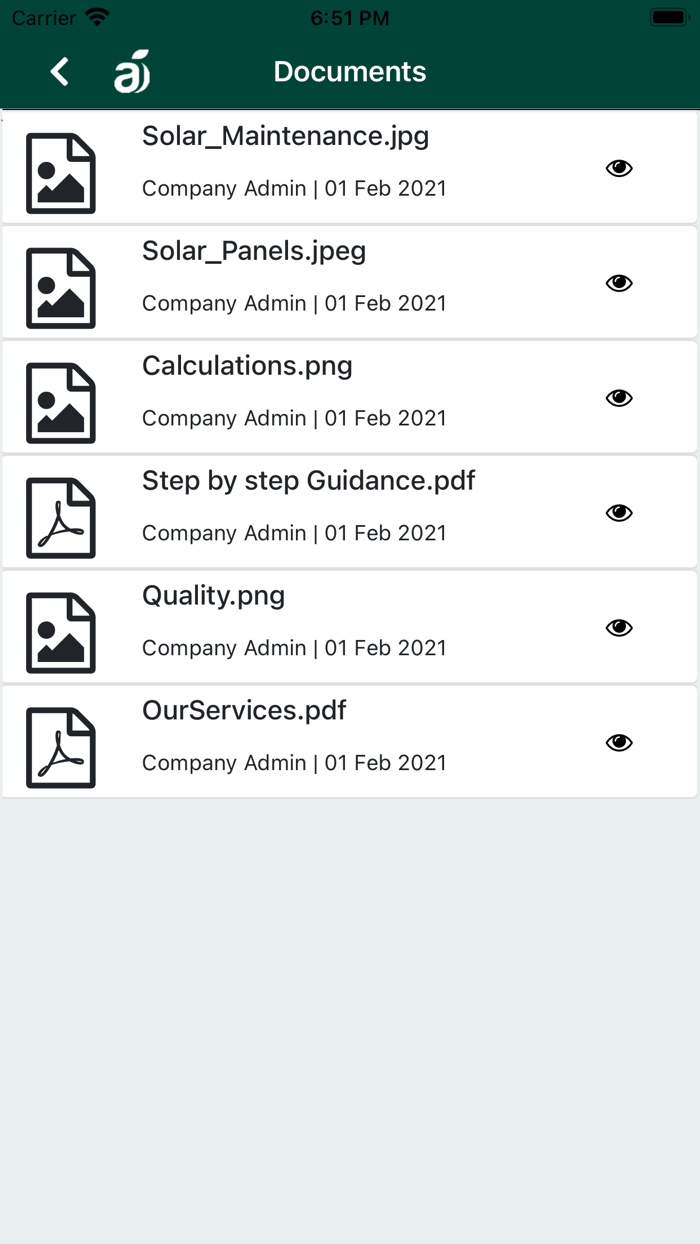The image size is (700, 1244).
Task: Tap the Documents header title
Action: [x=350, y=72]
